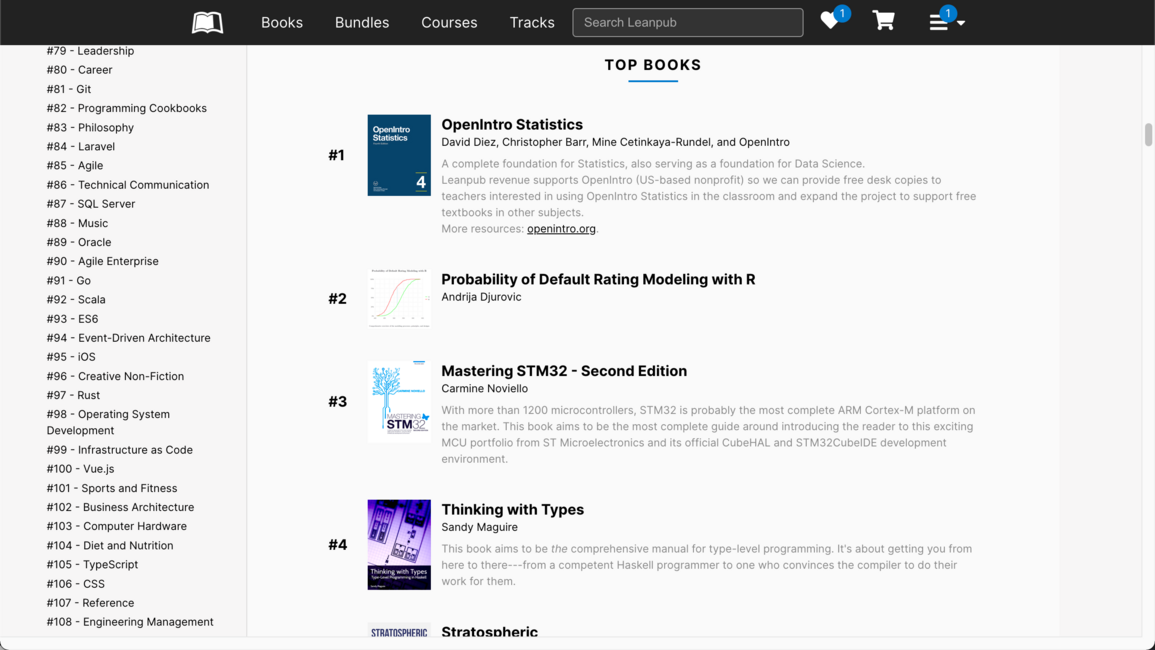Select category #96 - Creative Non-Fiction
Viewport: 1155px width, 650px height.
[115, 376]
